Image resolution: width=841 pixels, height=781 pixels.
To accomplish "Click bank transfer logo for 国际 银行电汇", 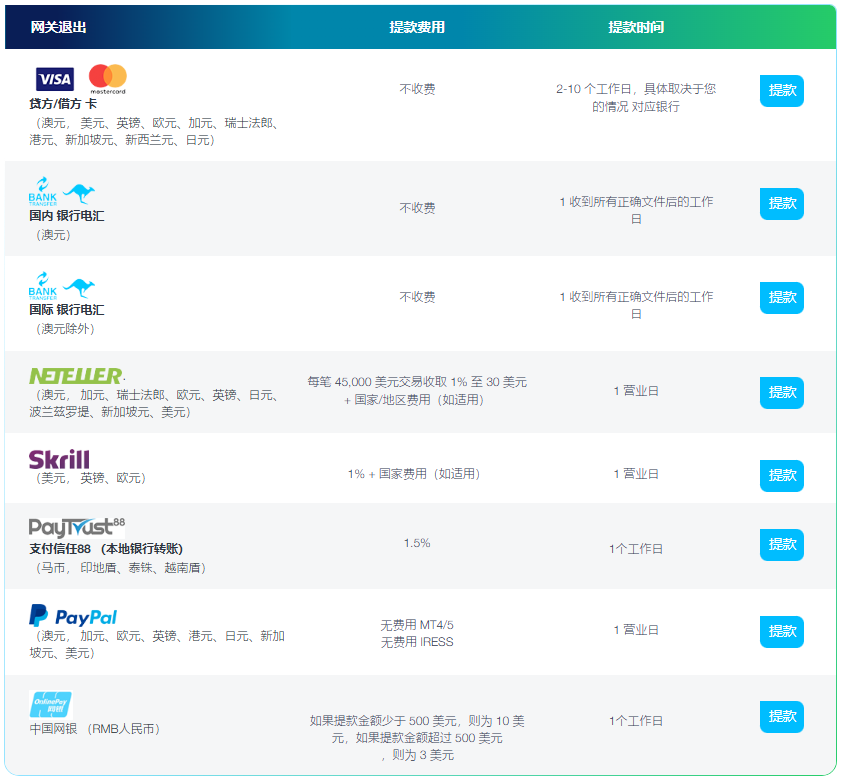I will (x=43, y=286).
